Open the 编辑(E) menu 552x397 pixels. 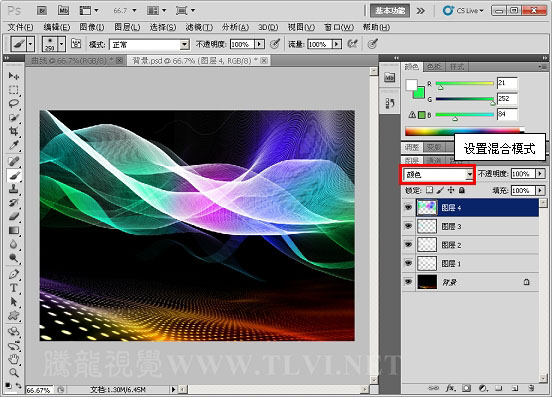click(x=57, y=27)
